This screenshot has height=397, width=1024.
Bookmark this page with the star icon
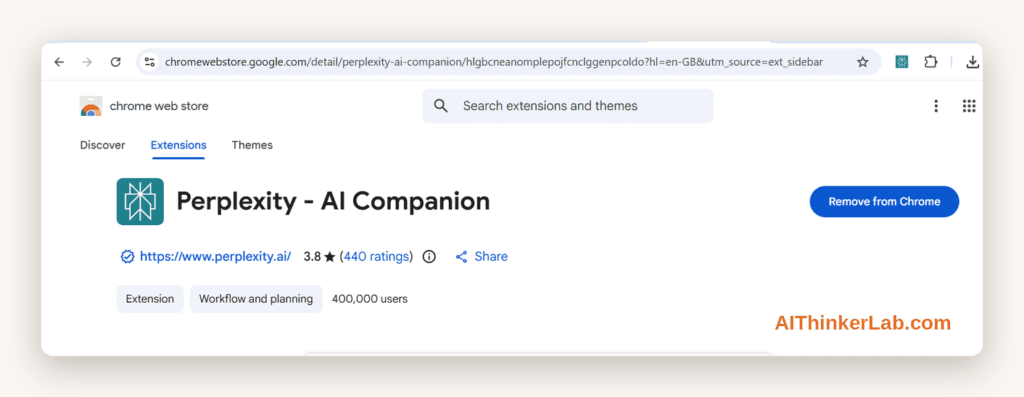(863, 62)
